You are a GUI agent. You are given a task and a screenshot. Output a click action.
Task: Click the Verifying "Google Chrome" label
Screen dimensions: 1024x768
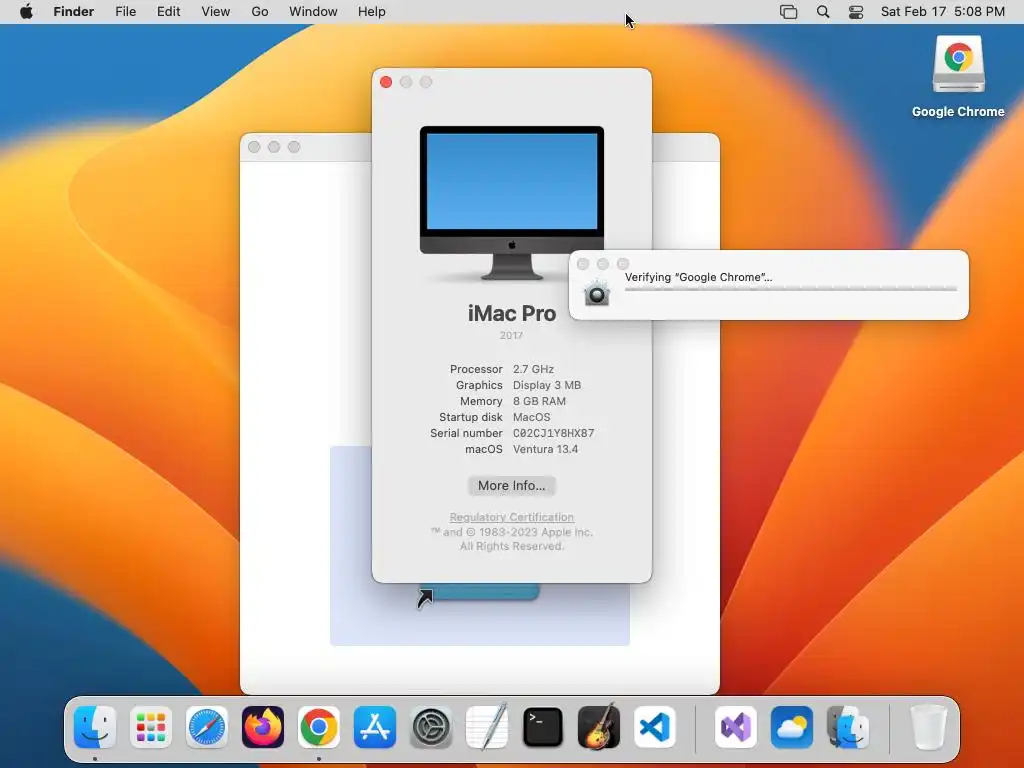pos(698,277)
